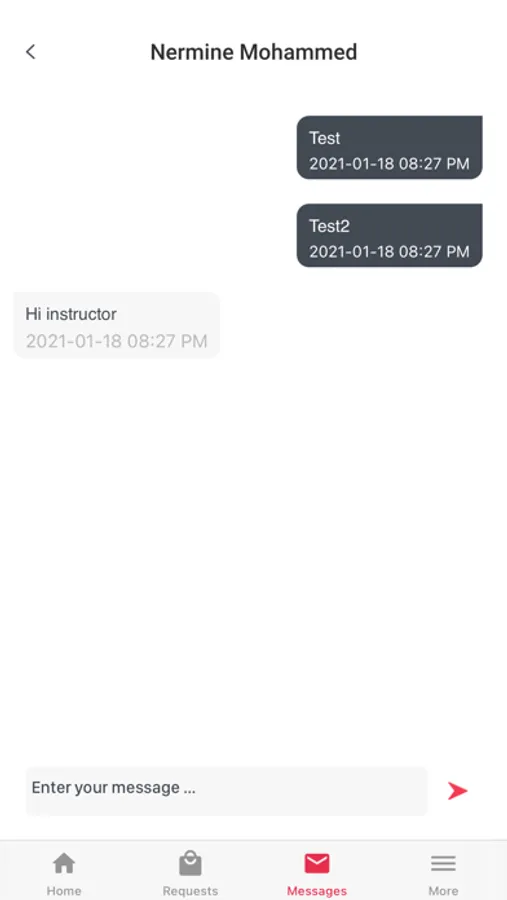Send message with red arrow icon
Screen dimensions: 507x900
tap(458, 791)
